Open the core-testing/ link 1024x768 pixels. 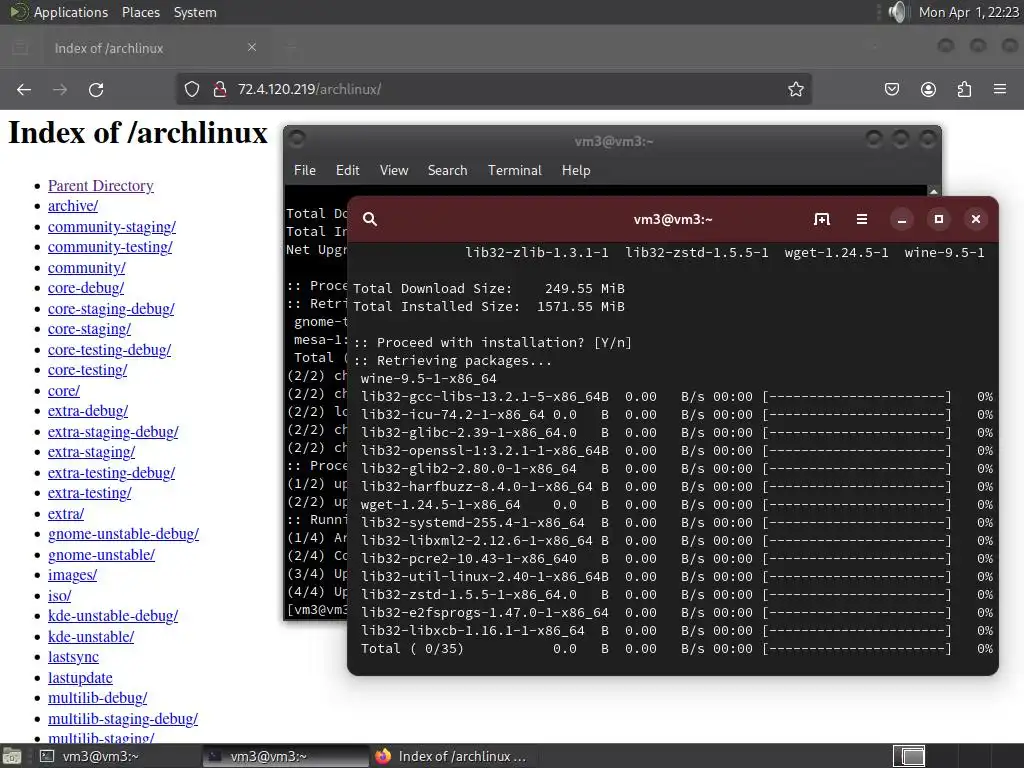click(88, 370)
